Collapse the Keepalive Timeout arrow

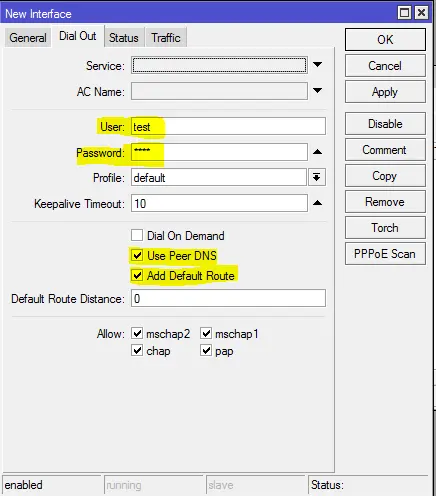coord(317,203)
